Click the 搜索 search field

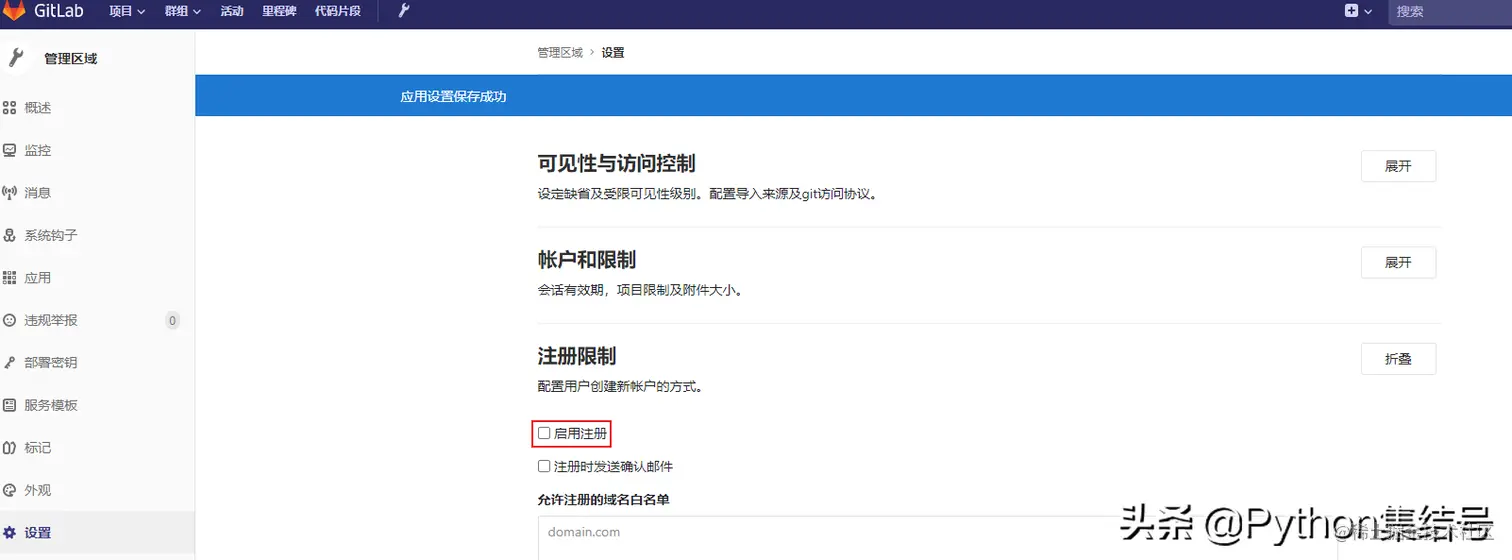pyautogui.click(x=1450, y=12)
